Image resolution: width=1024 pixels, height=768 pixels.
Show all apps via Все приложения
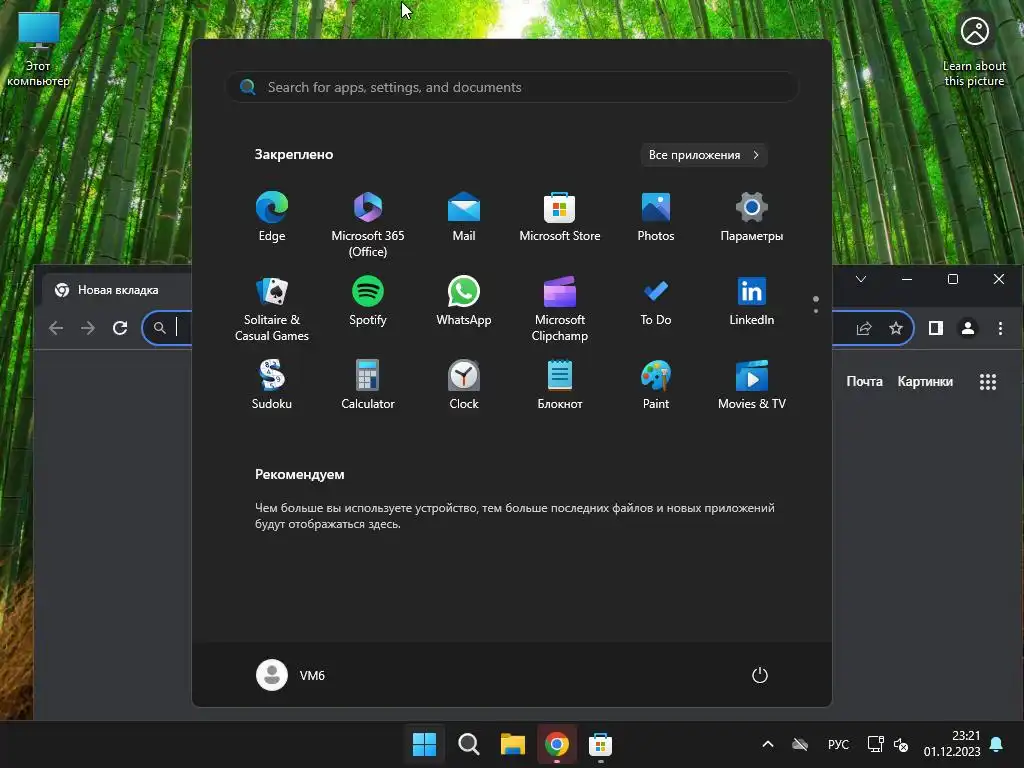pos(703,155)
